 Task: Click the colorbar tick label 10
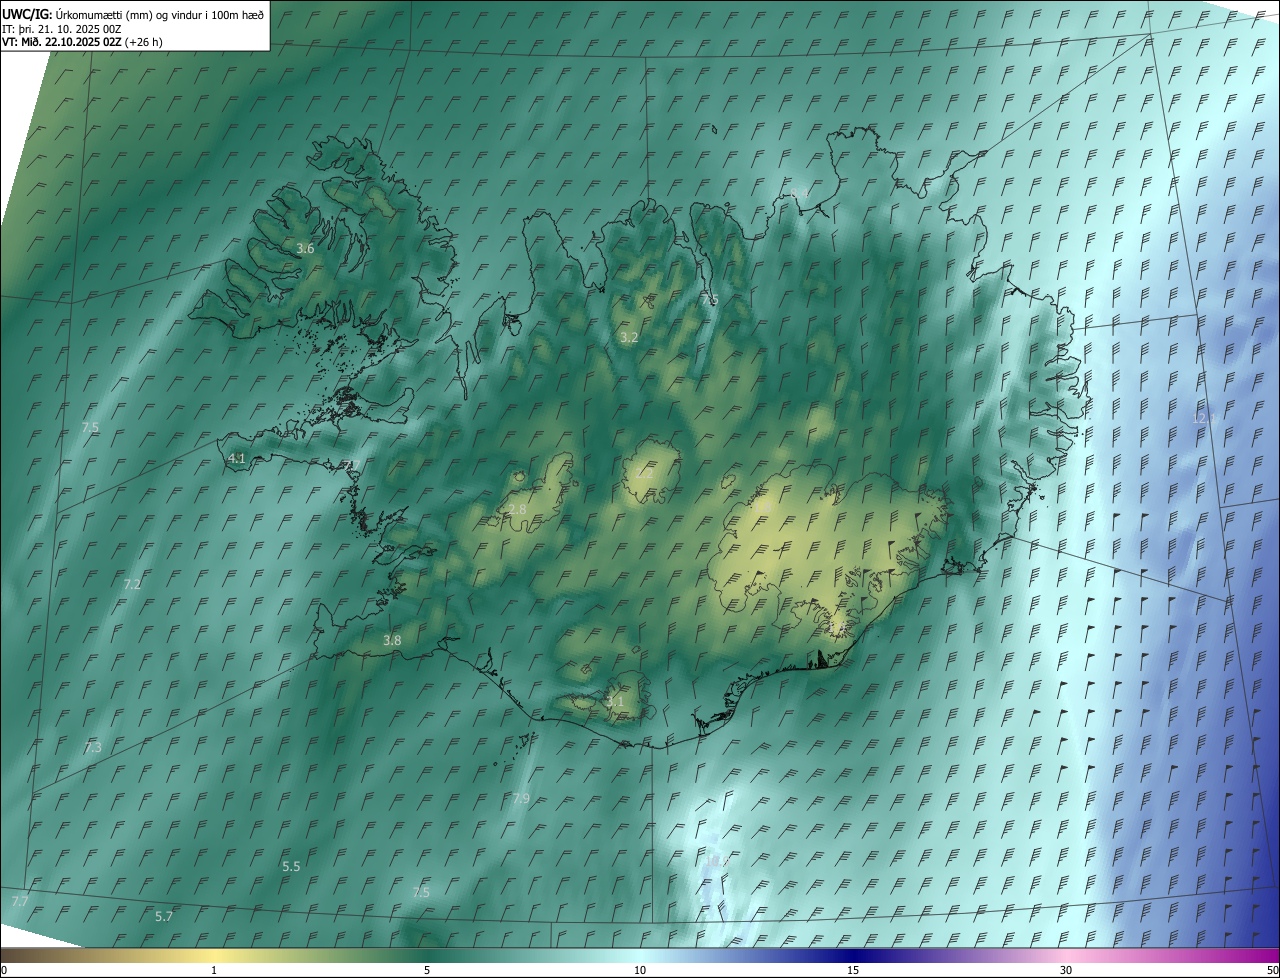click(x=640, y=970)
